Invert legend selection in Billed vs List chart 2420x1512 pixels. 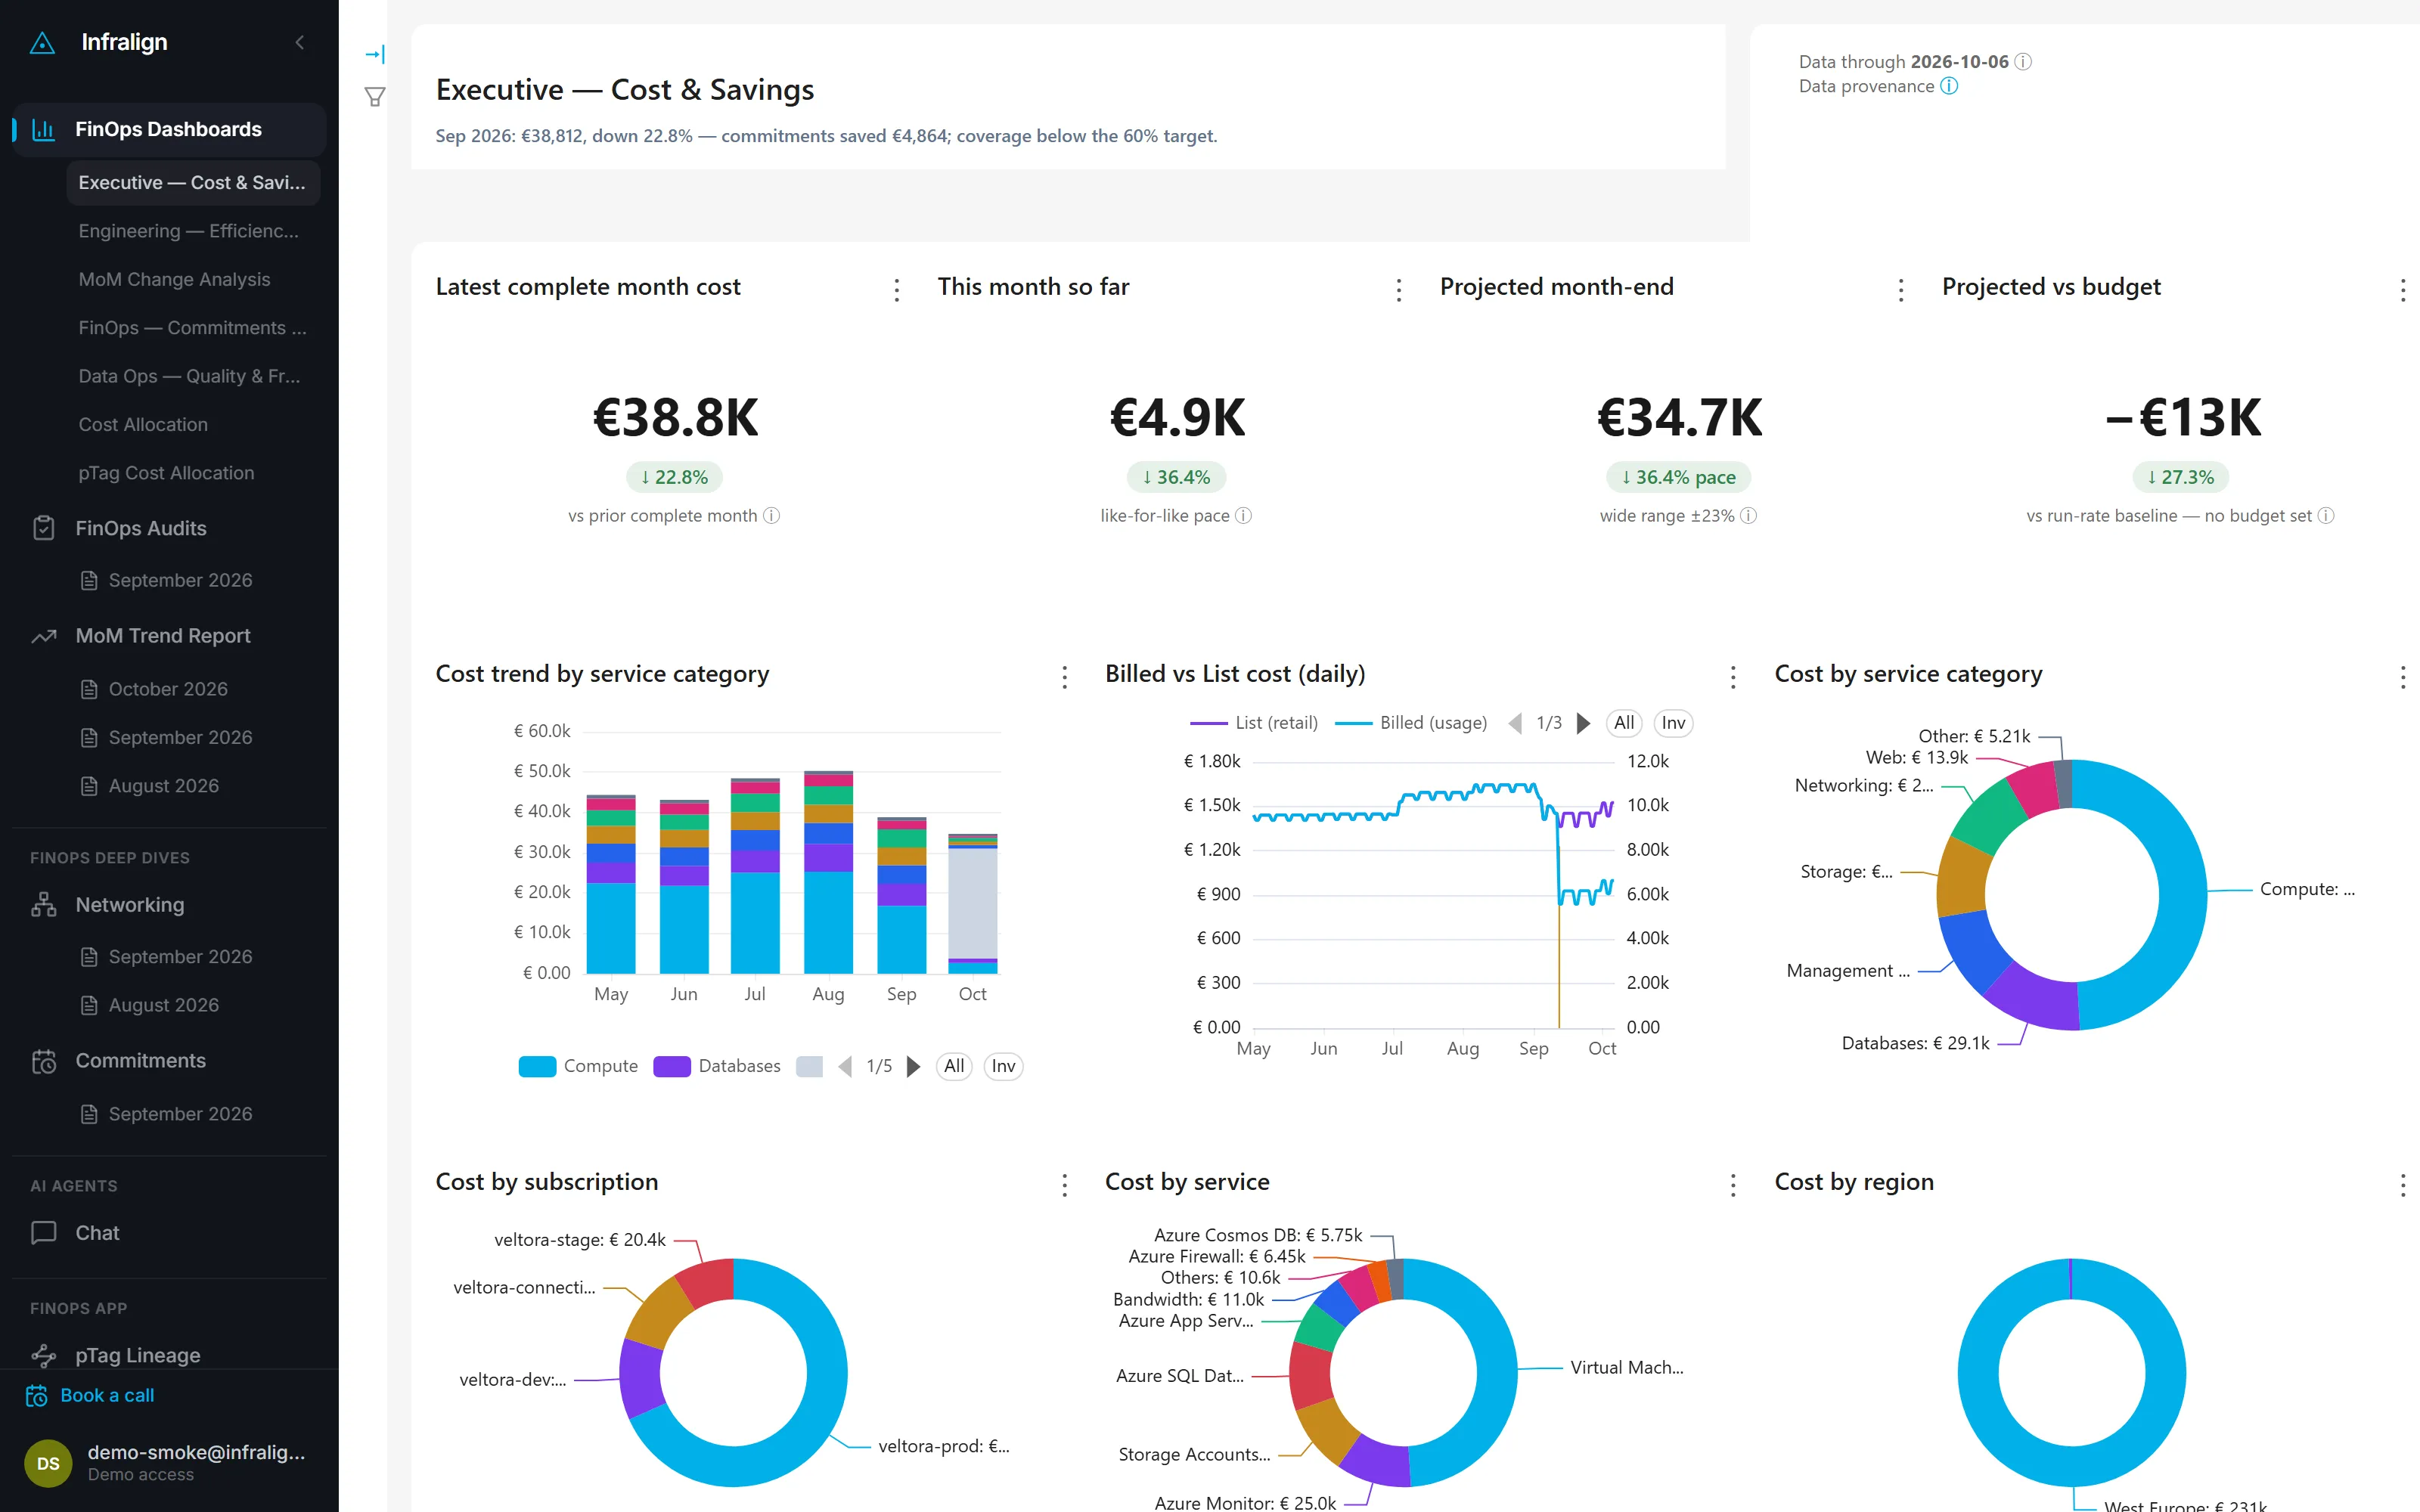[1673, 723]
